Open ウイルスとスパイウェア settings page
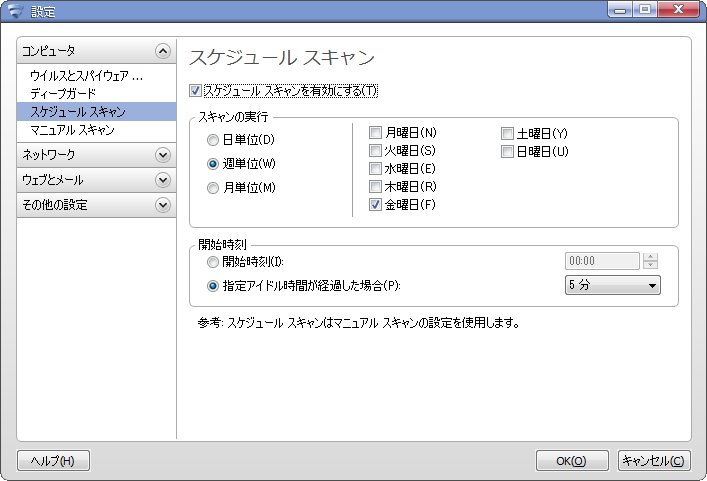The width and height of the screenshot is (707, 481). tap(87, 76)
